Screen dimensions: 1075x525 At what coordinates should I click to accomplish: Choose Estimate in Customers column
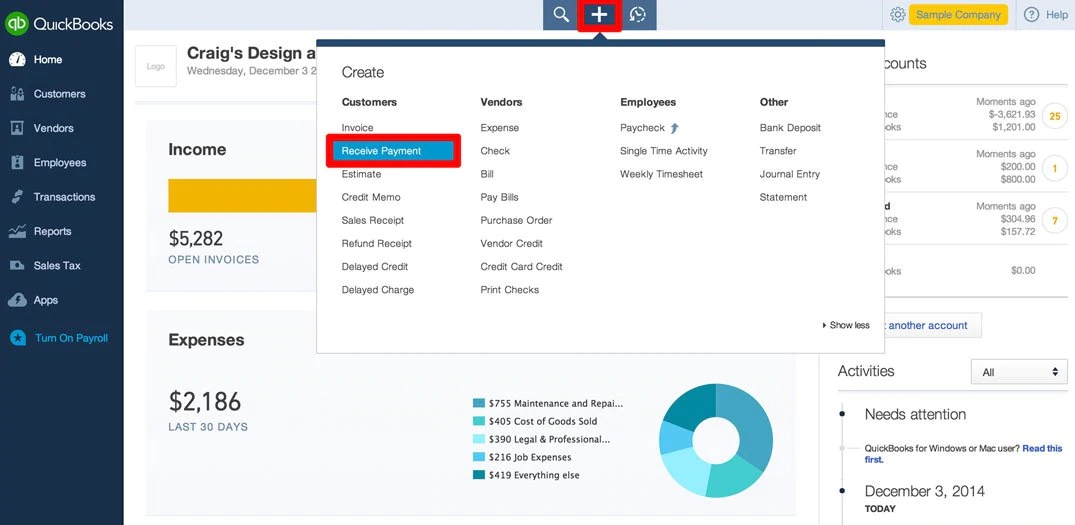(x=361, y=174)
